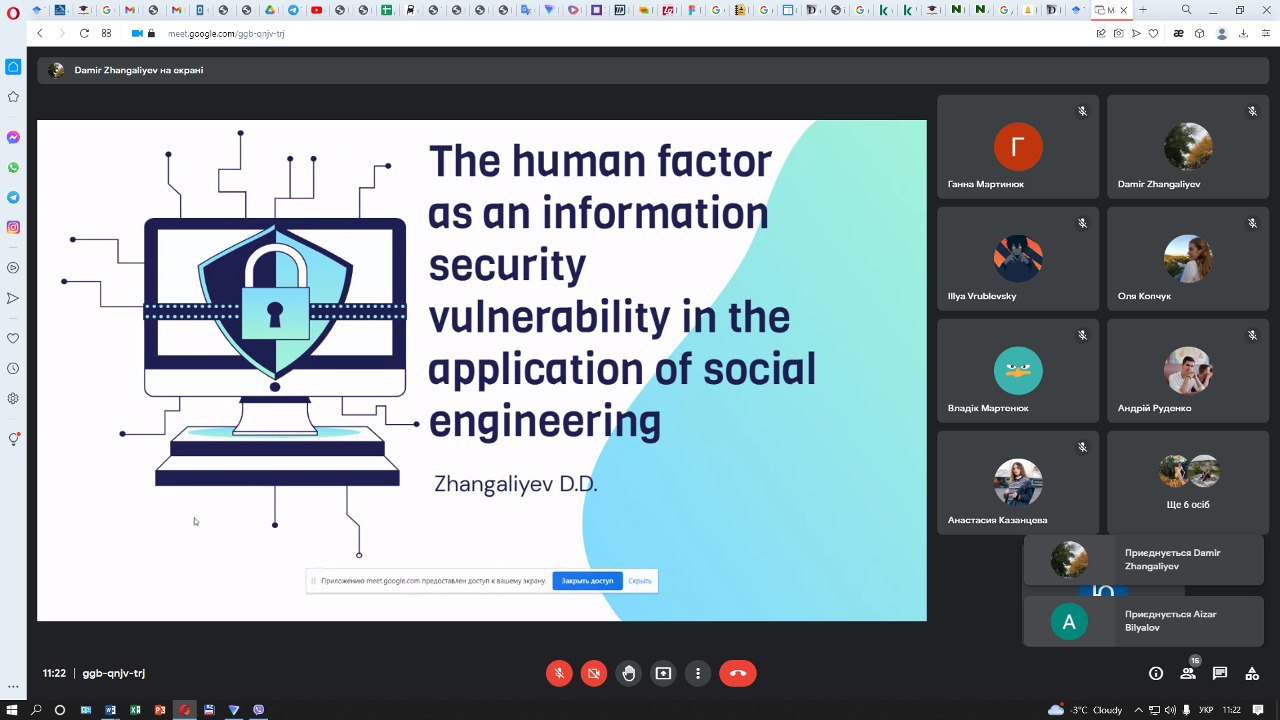This screenshot has width=1280, height=720.
Task: Open the chat messages panel
Action: (x=1220, y=673)
